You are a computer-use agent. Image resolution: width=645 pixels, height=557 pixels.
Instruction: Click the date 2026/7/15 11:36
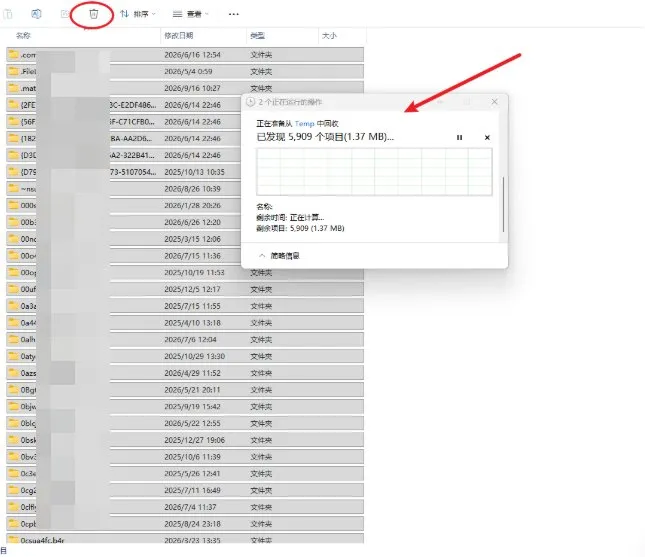point(193,256)
